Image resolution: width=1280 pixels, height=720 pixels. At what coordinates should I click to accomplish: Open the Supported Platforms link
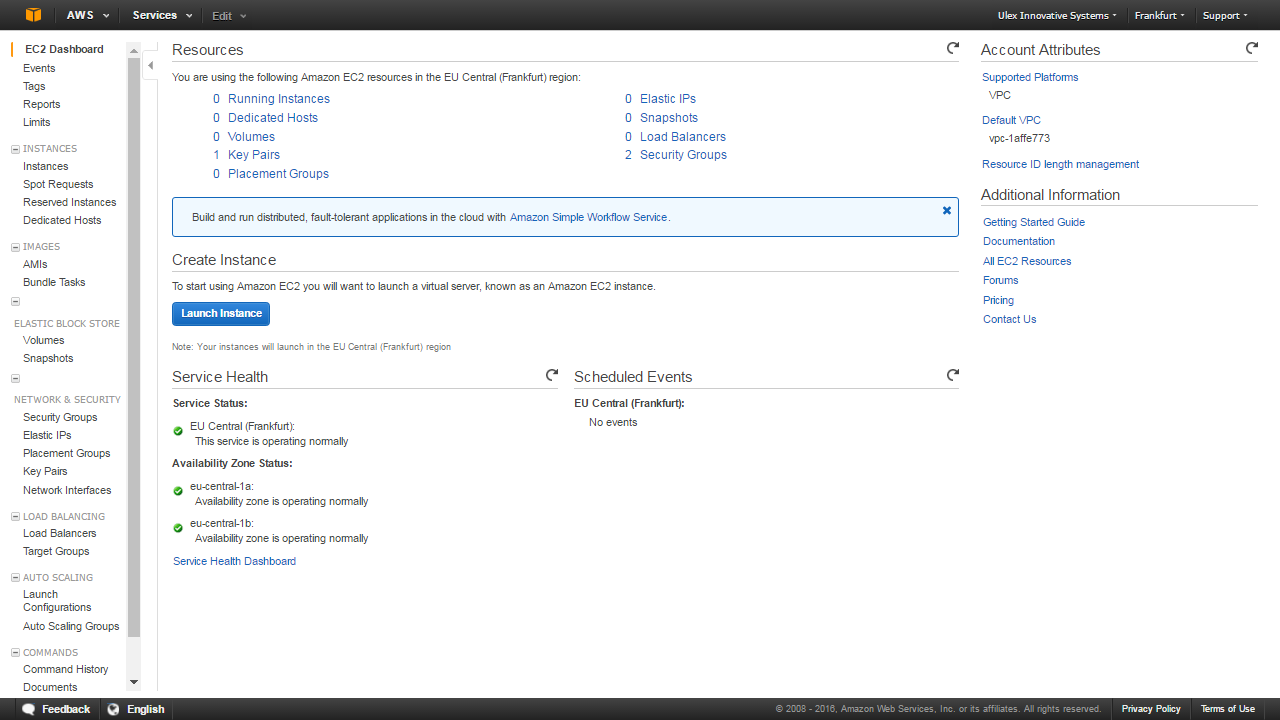1030,77
